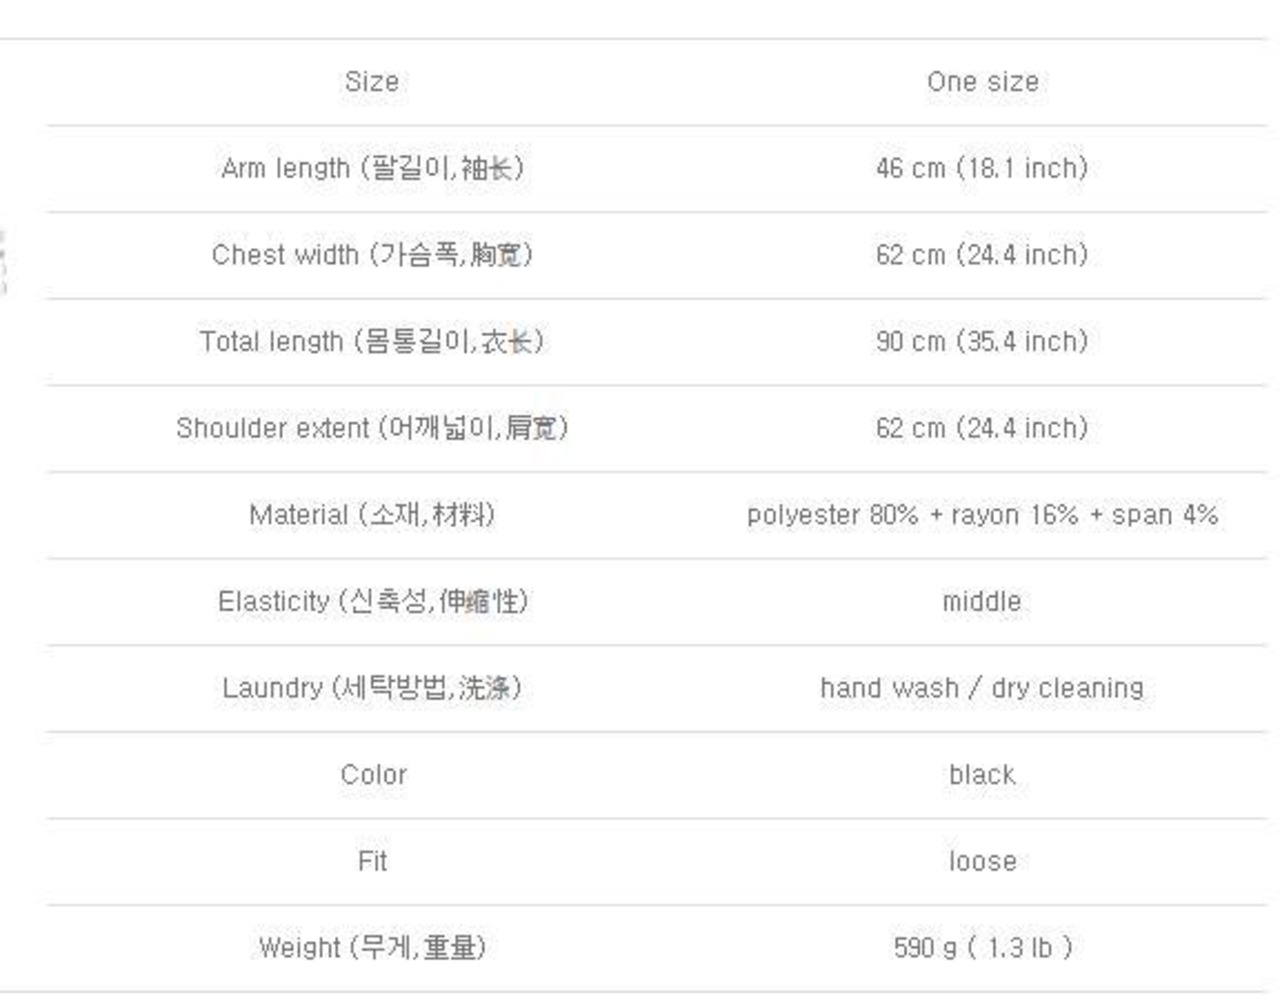Image resolution: width=1280 pixels, height=1004 pixels.
Task: Click the "Shoulder extent" row label
Action: [x=372, y=428]
